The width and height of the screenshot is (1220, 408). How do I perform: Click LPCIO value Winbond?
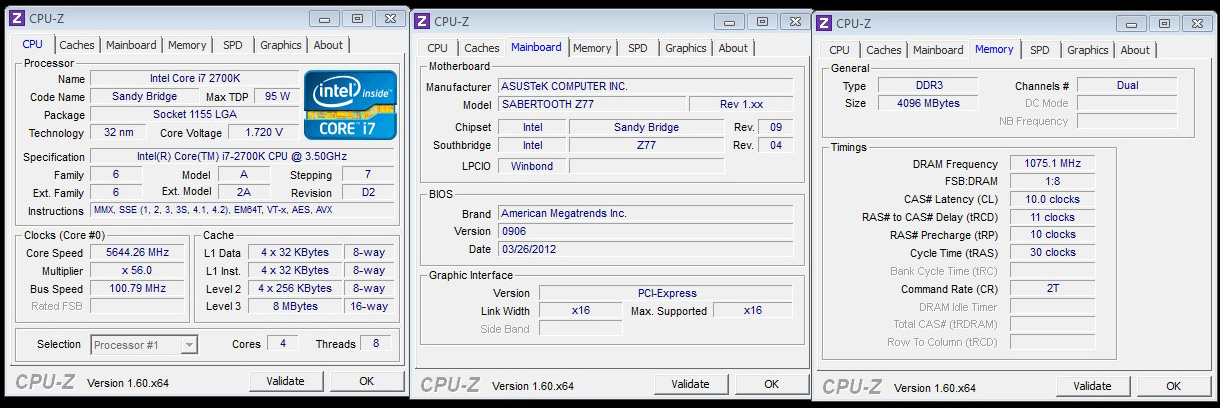coord(531,166)
